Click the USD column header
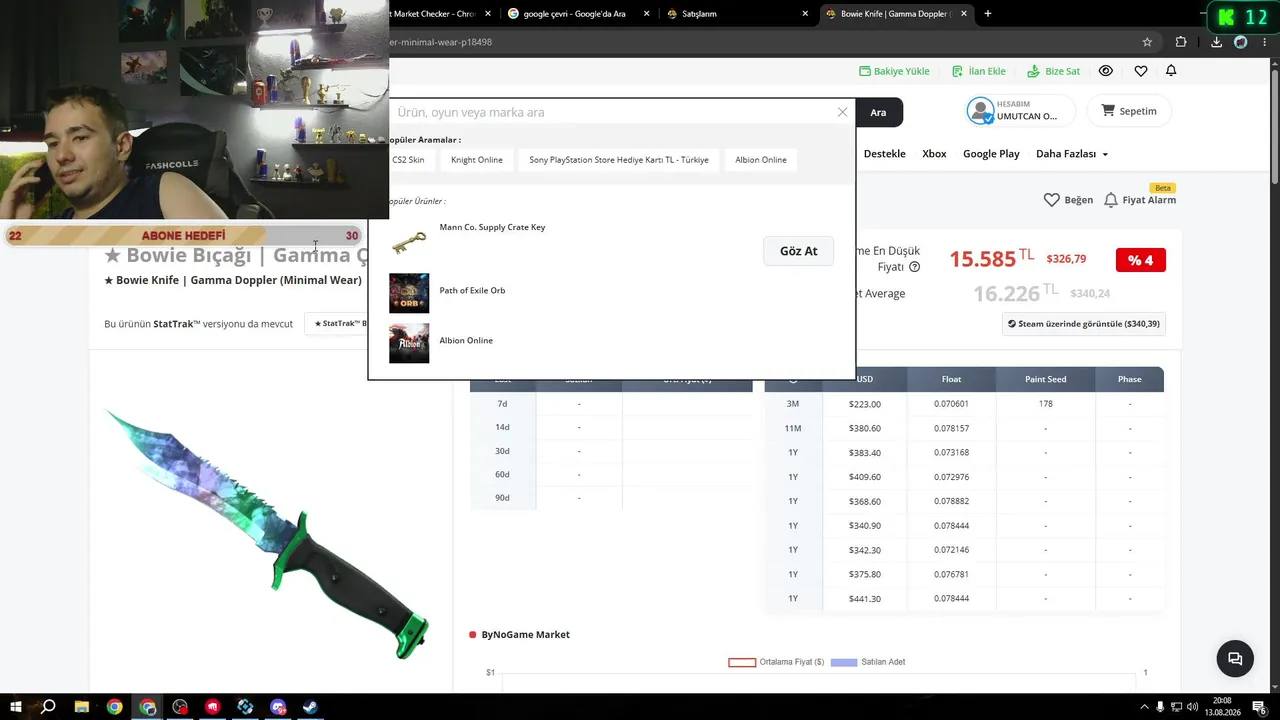The width and height of the screenshot is (1280, 720). 865,379
